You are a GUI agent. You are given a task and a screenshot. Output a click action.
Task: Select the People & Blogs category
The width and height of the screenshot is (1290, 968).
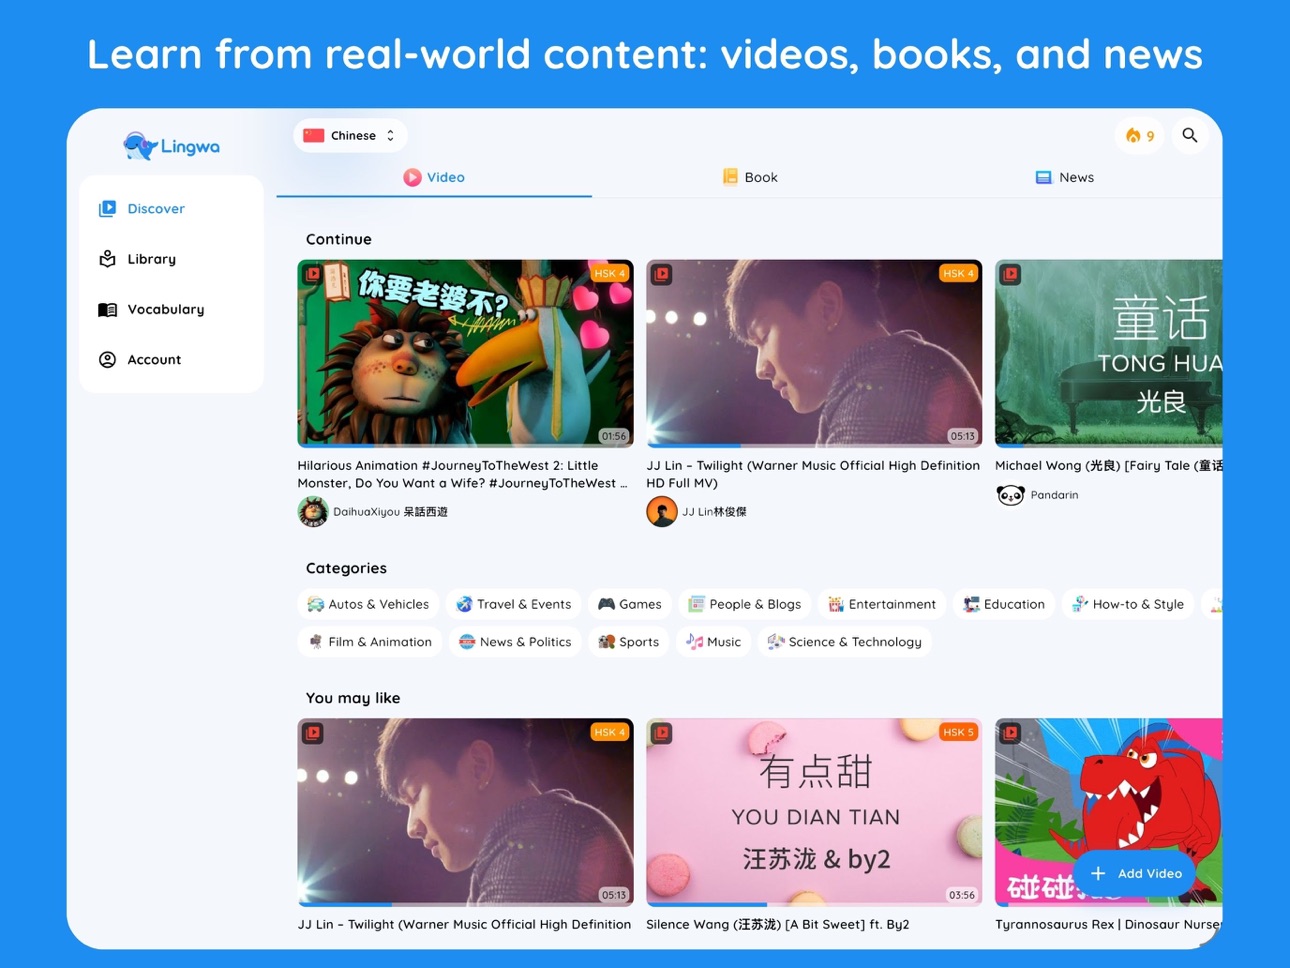click(x=745, y=604)
